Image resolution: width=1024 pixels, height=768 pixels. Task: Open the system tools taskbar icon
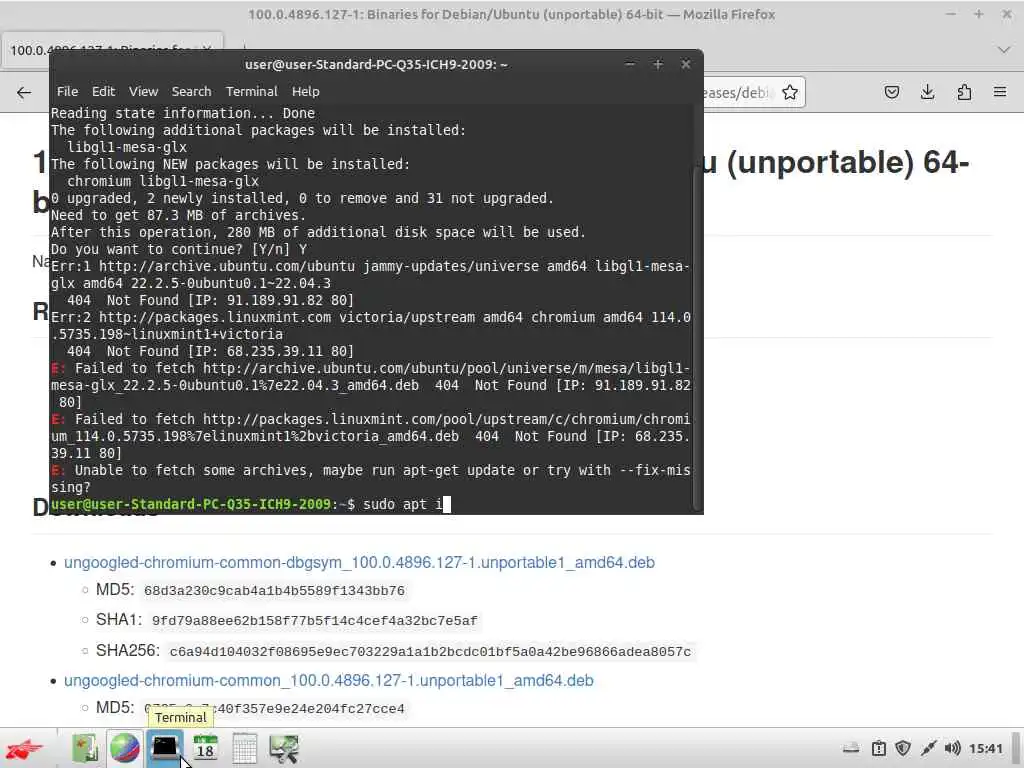pos(284,748)
